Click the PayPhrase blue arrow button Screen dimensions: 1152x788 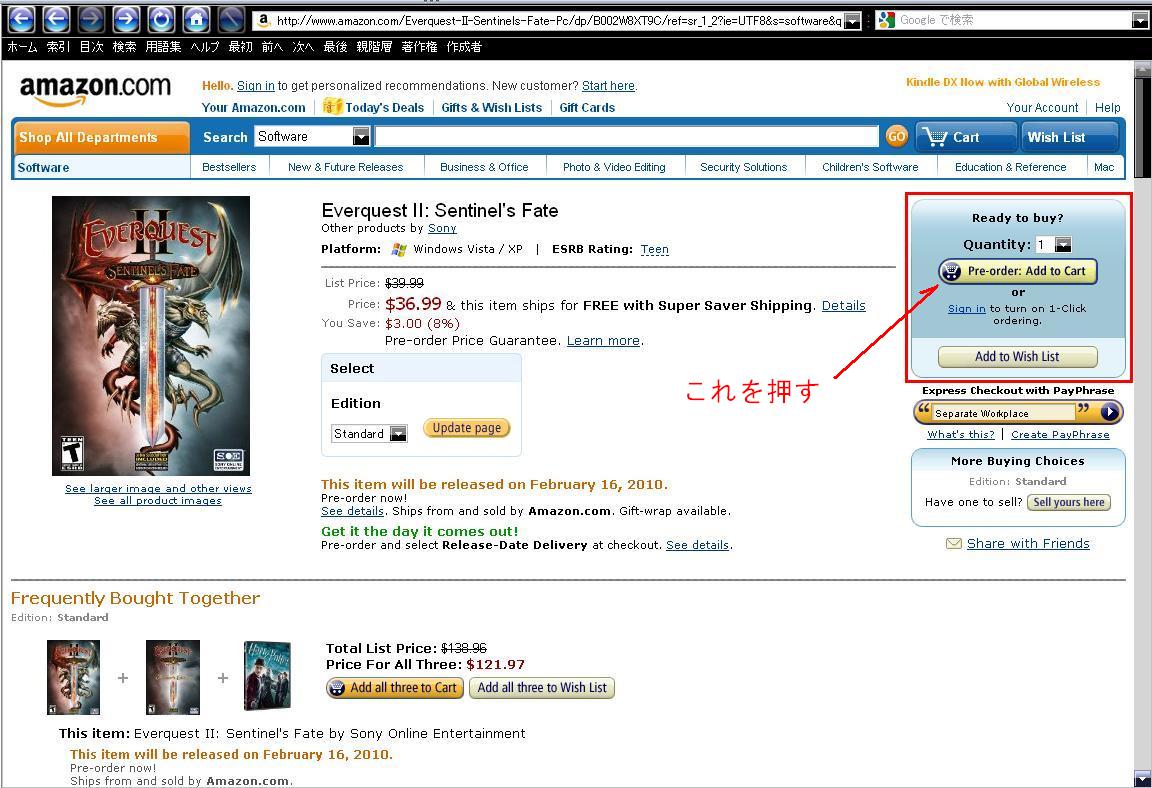tap(1110, 413)
